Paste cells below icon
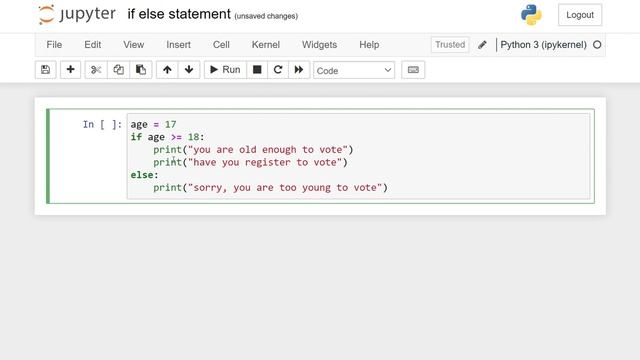The height and width of the screenshot is (360, 640). pyautogui.click(x=141, y=70)
